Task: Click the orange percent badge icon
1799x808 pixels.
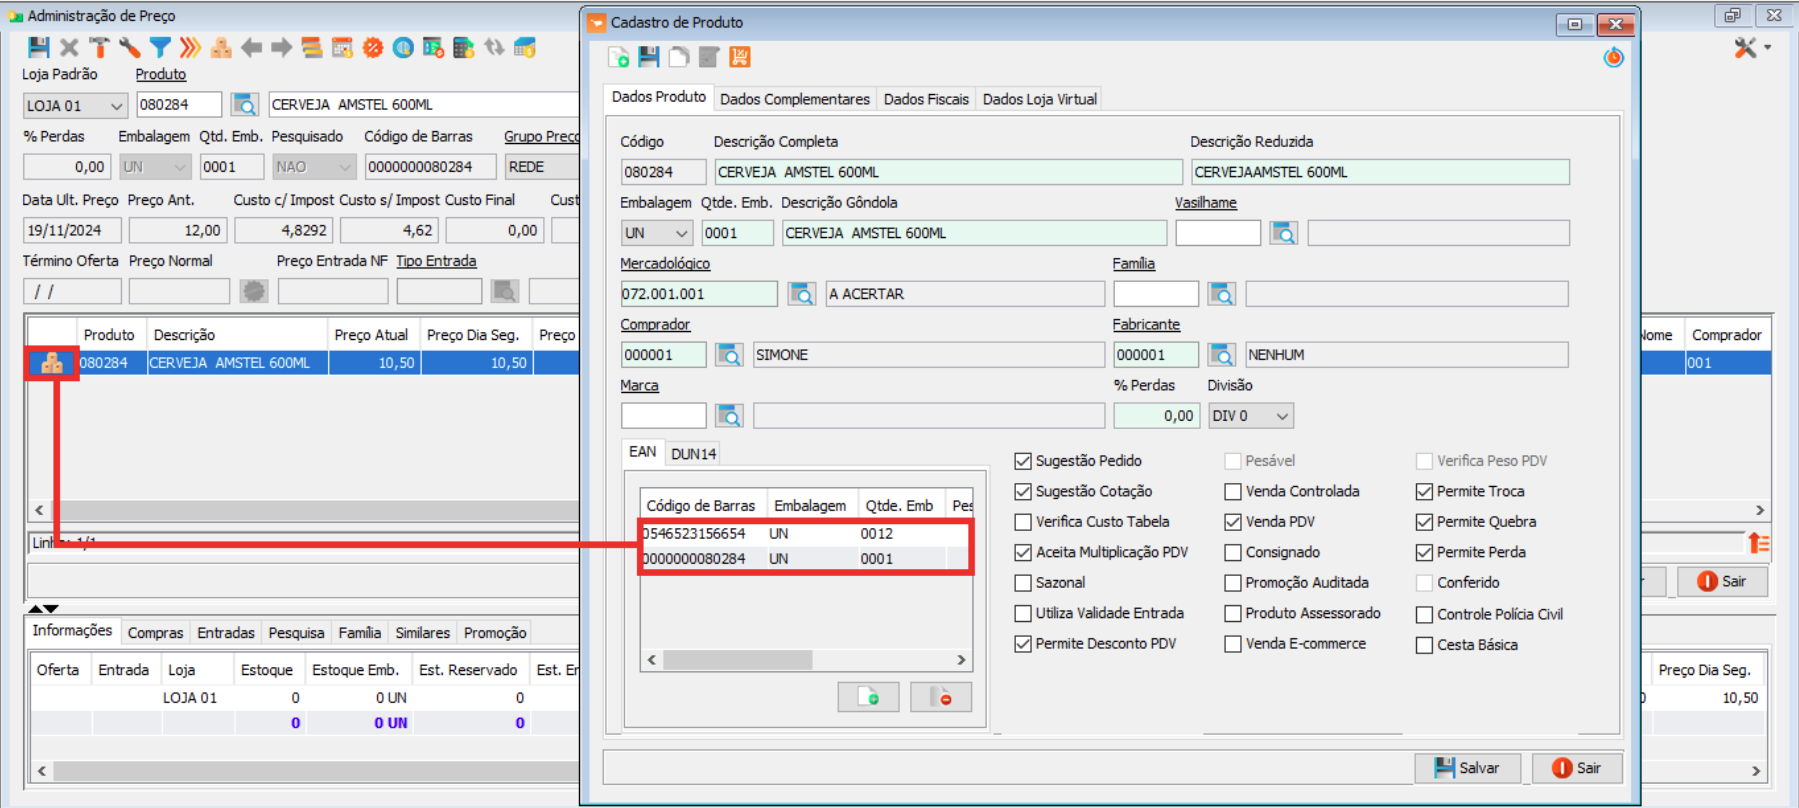Action: [x=373, y=47]
